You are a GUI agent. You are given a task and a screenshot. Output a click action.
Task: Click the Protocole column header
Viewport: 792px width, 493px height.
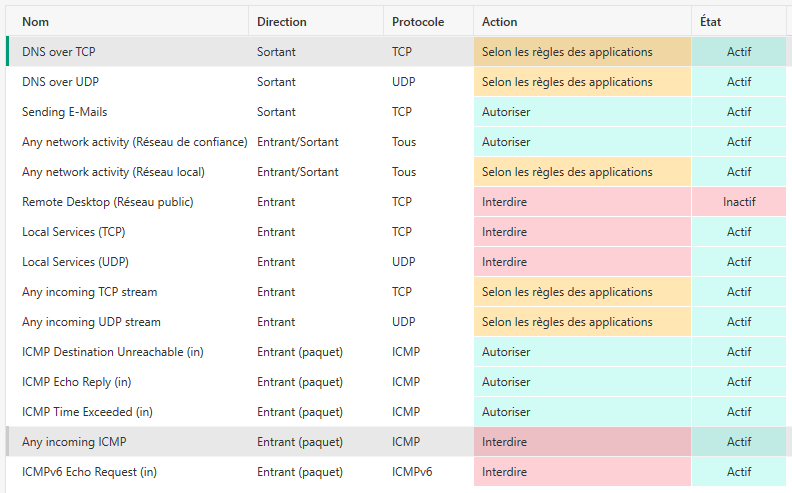click(419, 21)
